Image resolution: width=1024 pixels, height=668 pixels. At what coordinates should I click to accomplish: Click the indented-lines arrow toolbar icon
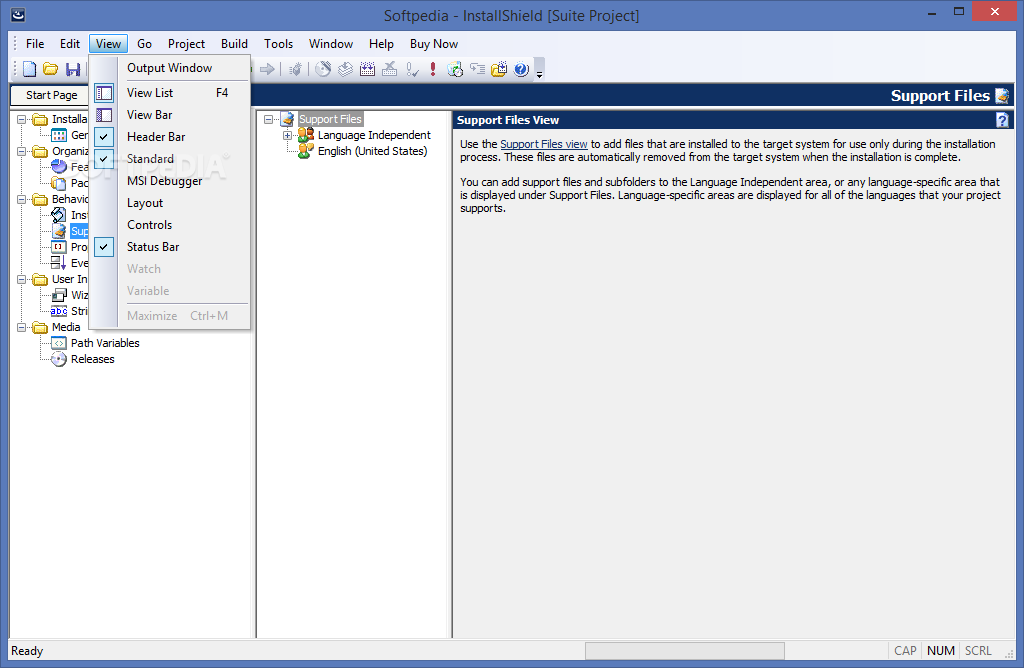click(x=477, y=69)
